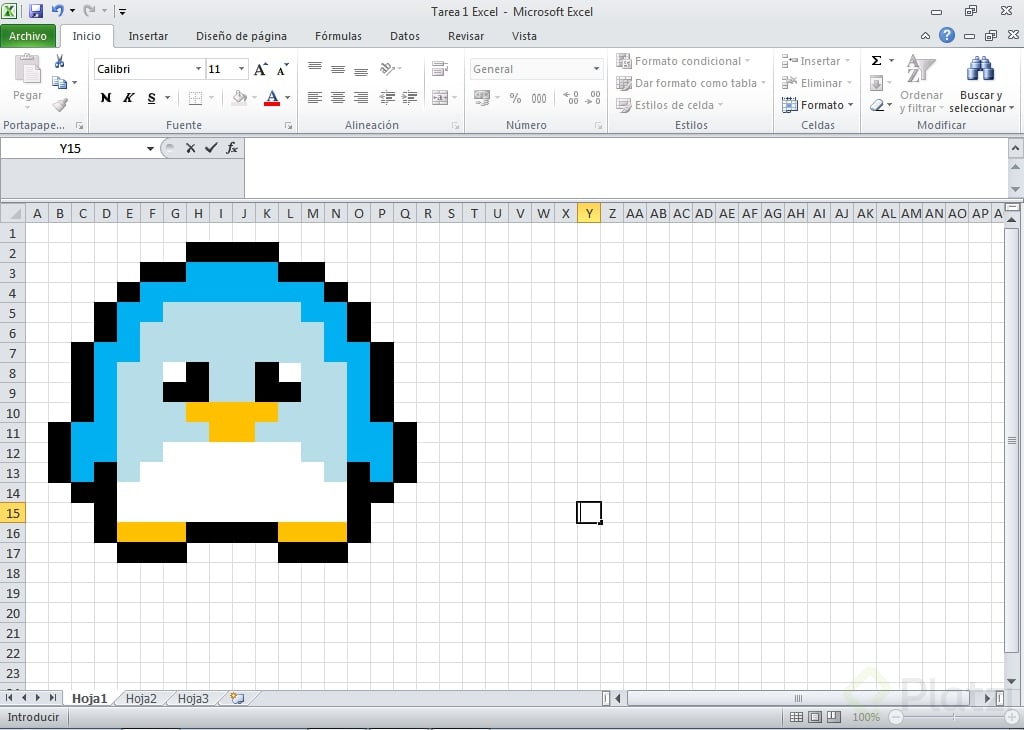This screenshot has height=730, width=1024.
Task: Open the Formato cells dropdown
Action: 818,105
